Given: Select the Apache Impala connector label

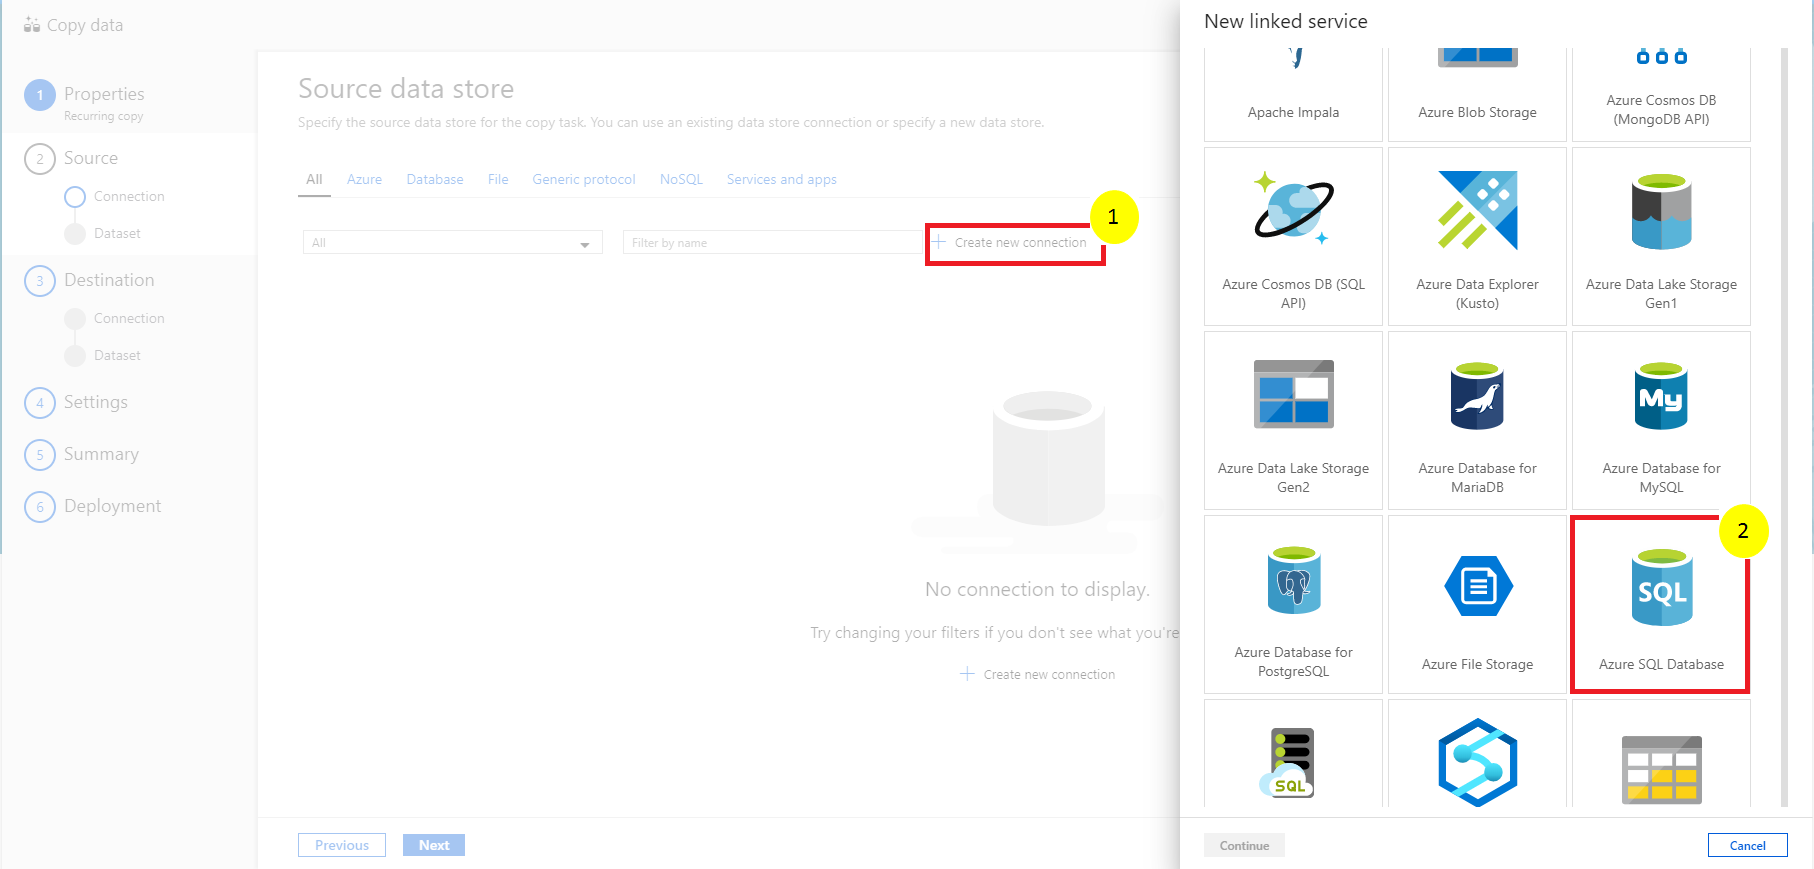Looking at the screenshot, I should click(1293, 112).
